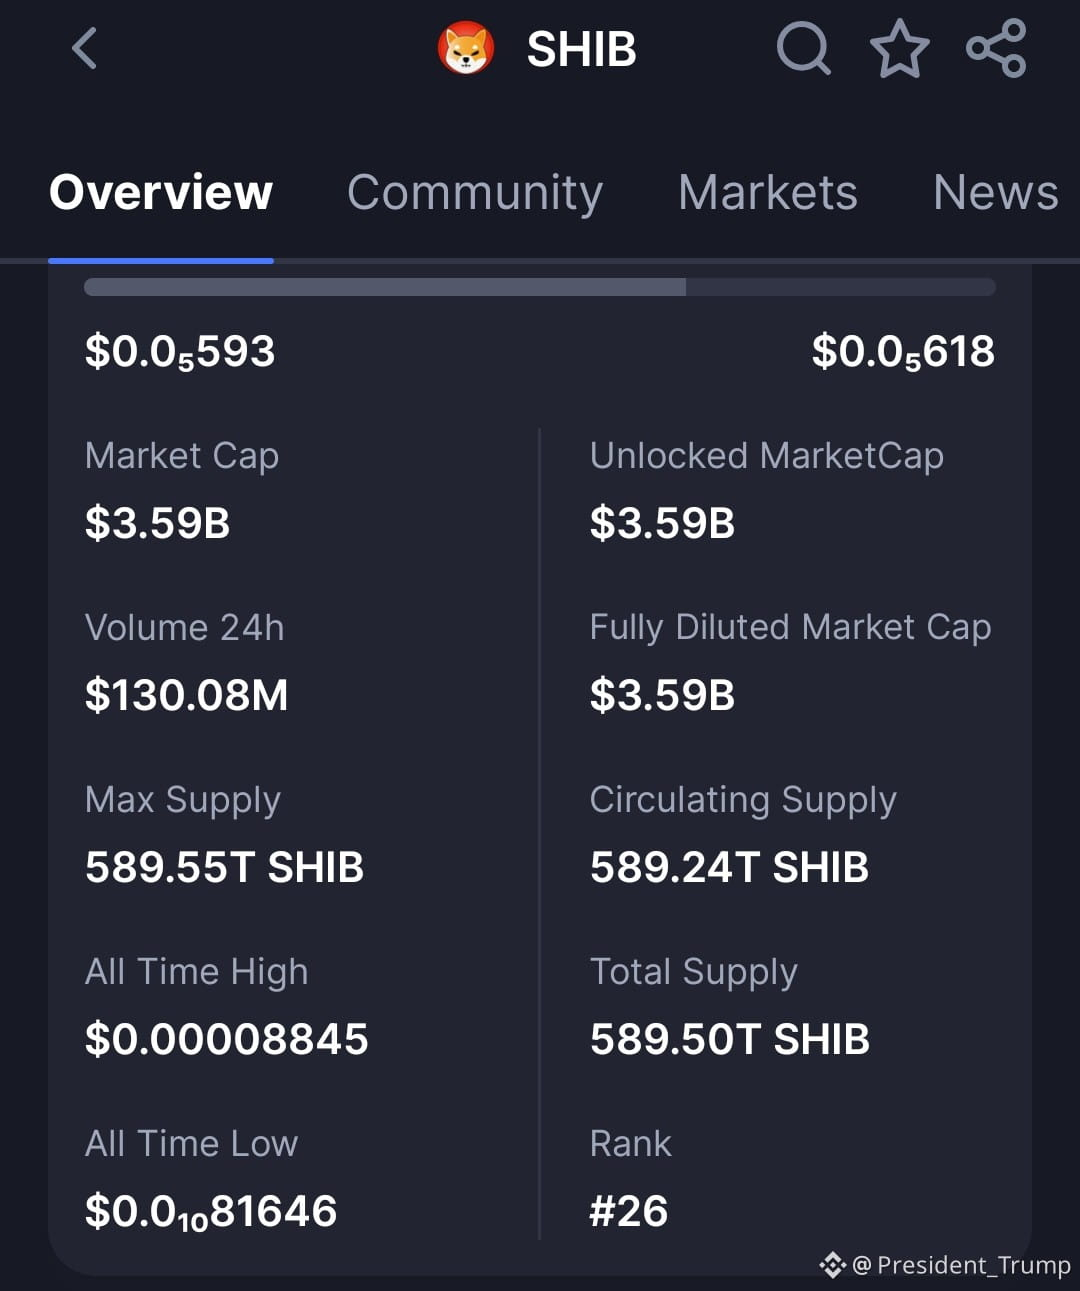This screenshot has height=1291, width=1080.
Task: Switch to the Overview tab
Action: (x=161, y=192)
